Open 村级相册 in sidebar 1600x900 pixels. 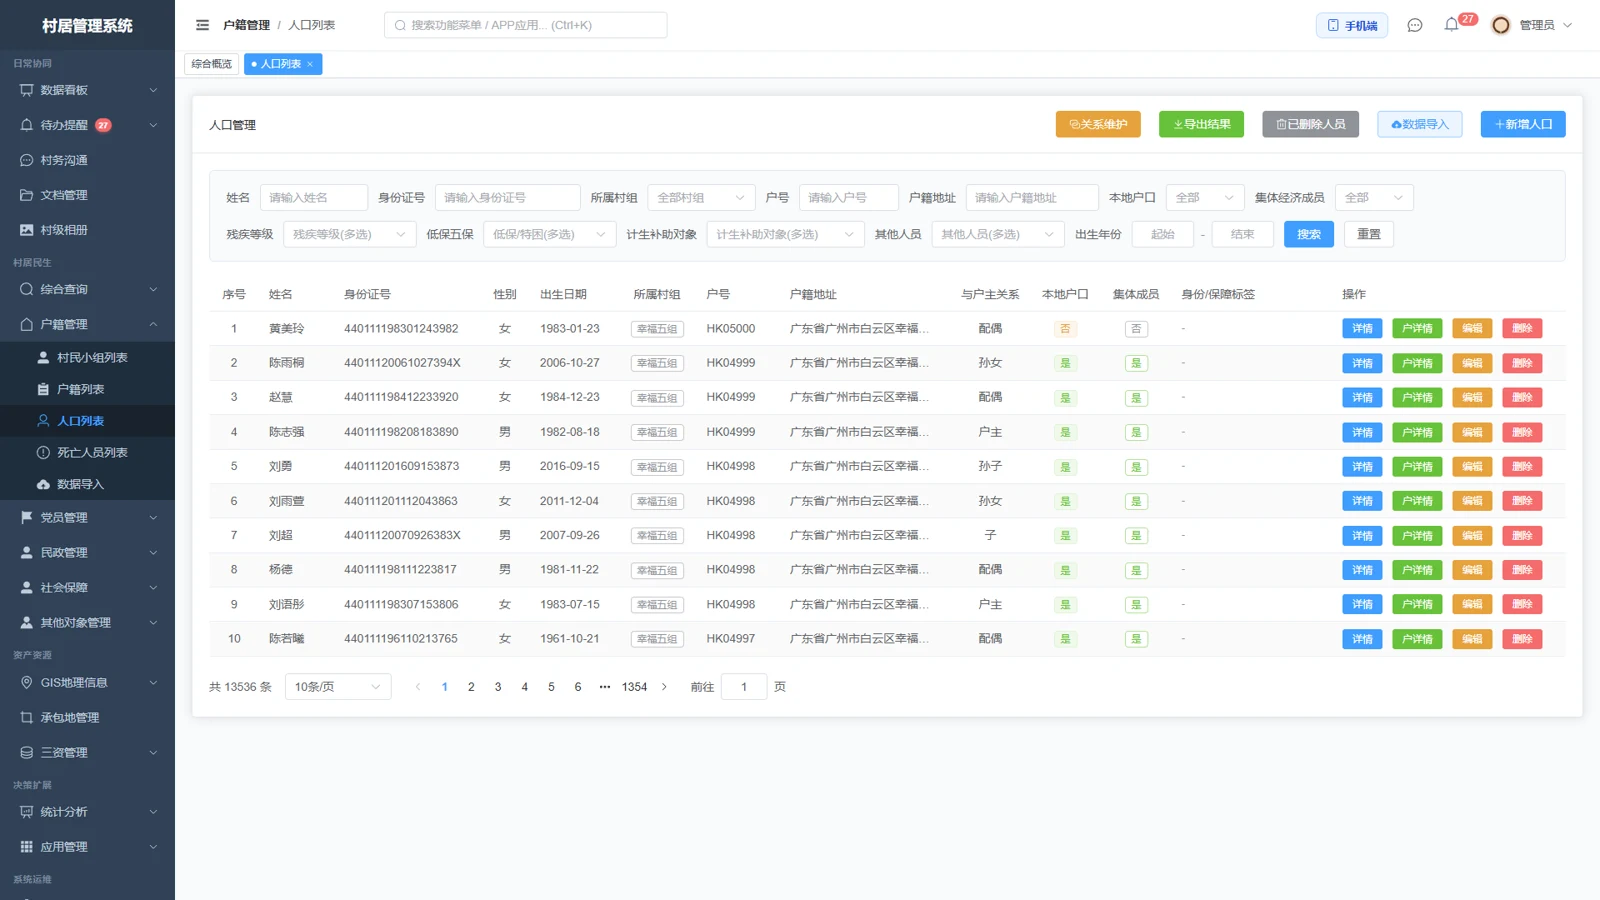[87, 230]
